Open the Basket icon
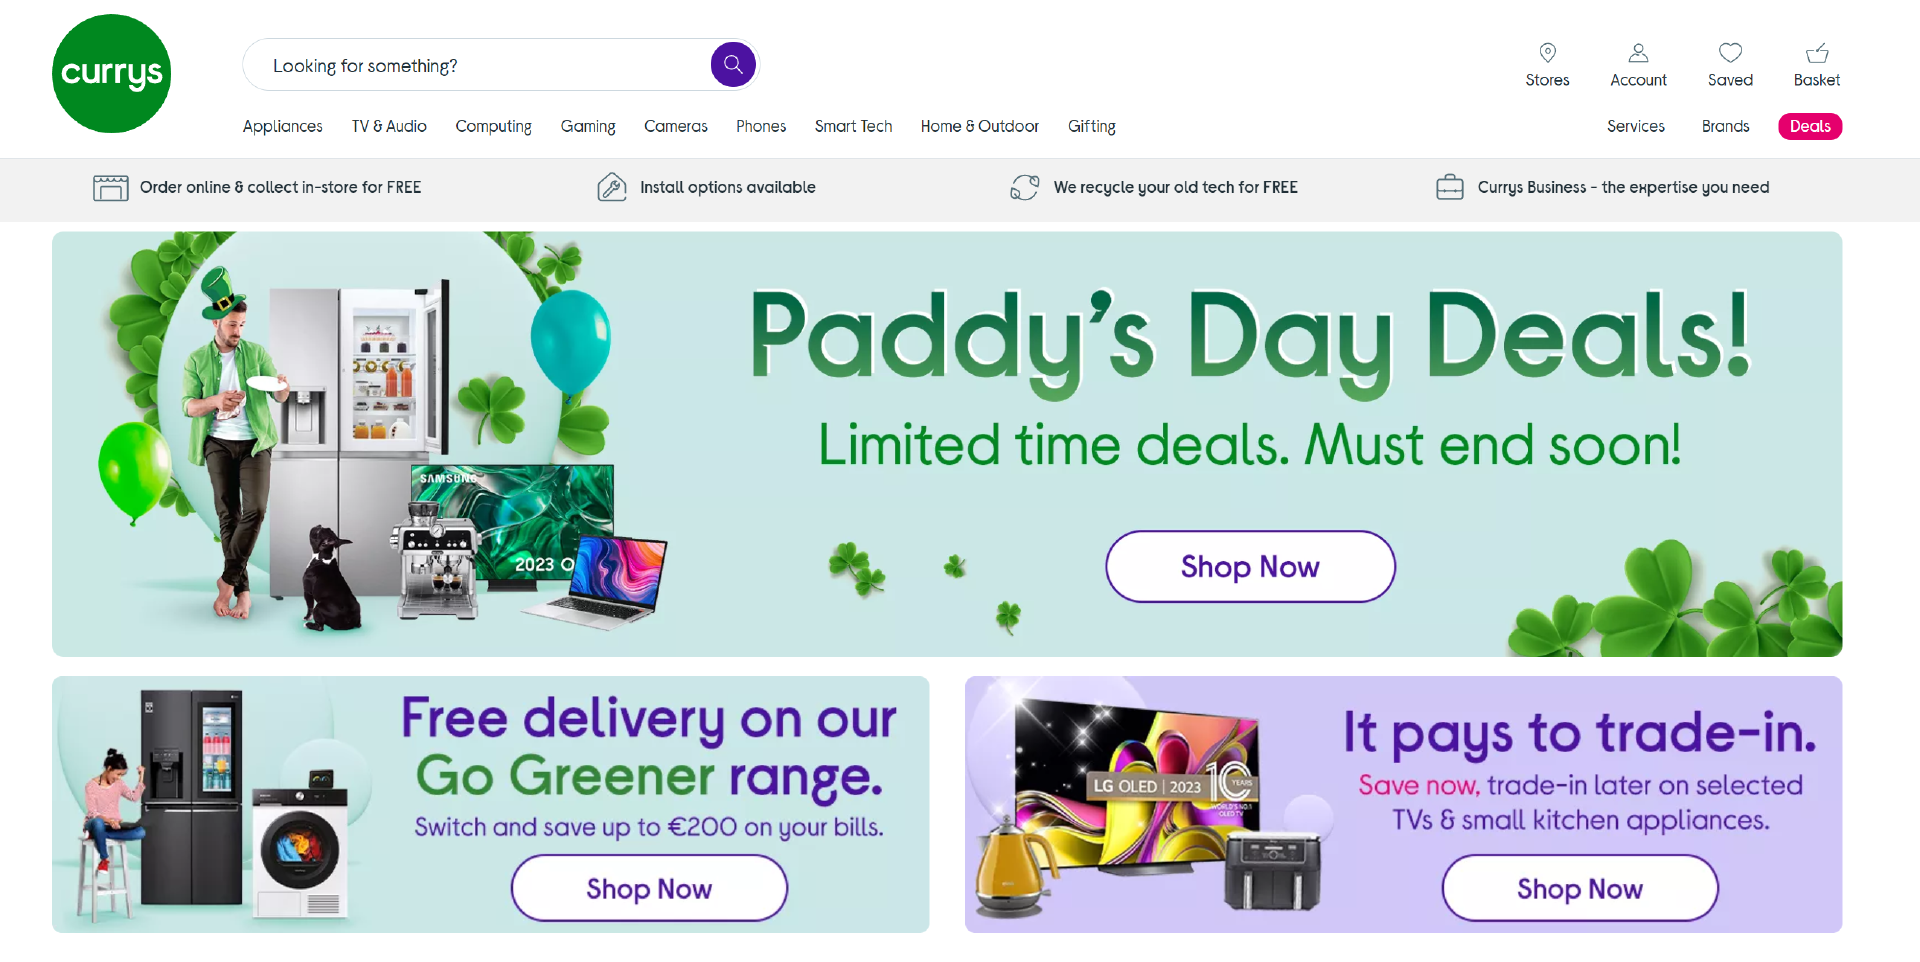This screenshot has width=1920, height=962. pos(1817,53)
